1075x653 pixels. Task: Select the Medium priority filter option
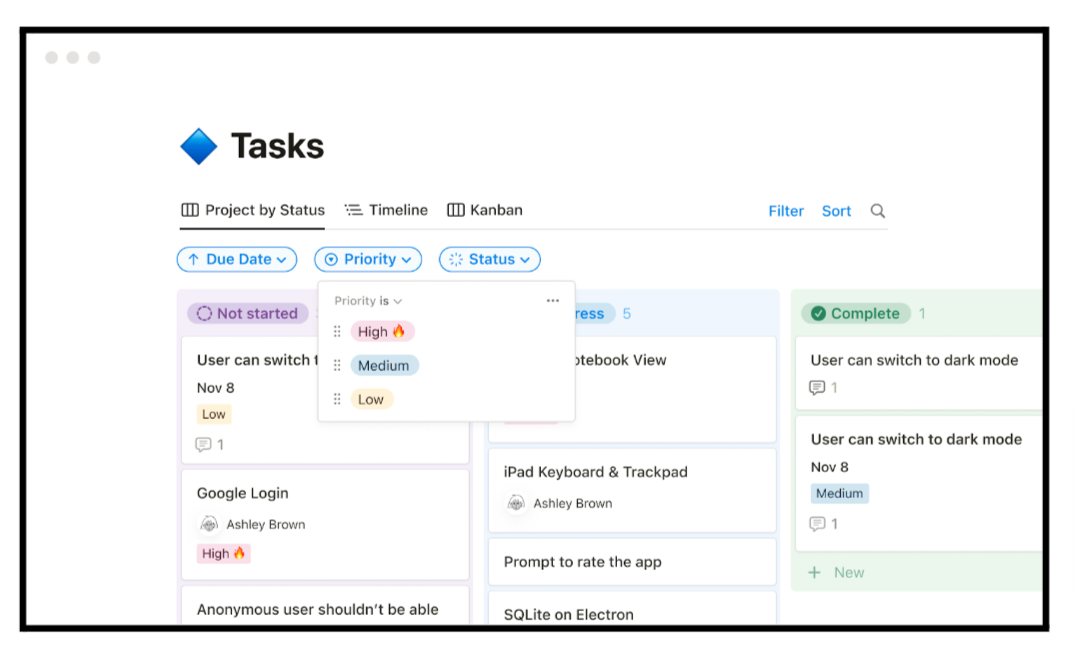384,366
